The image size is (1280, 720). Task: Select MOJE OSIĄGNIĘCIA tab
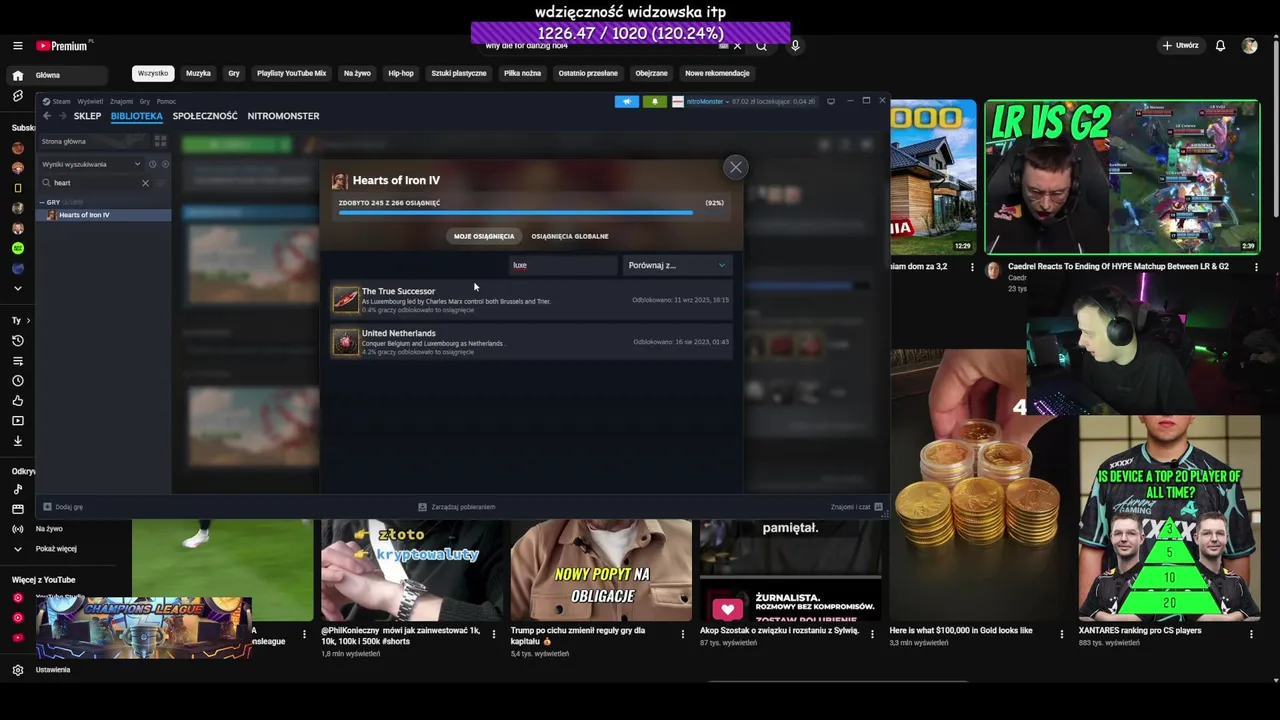click(x=484, y=236)
